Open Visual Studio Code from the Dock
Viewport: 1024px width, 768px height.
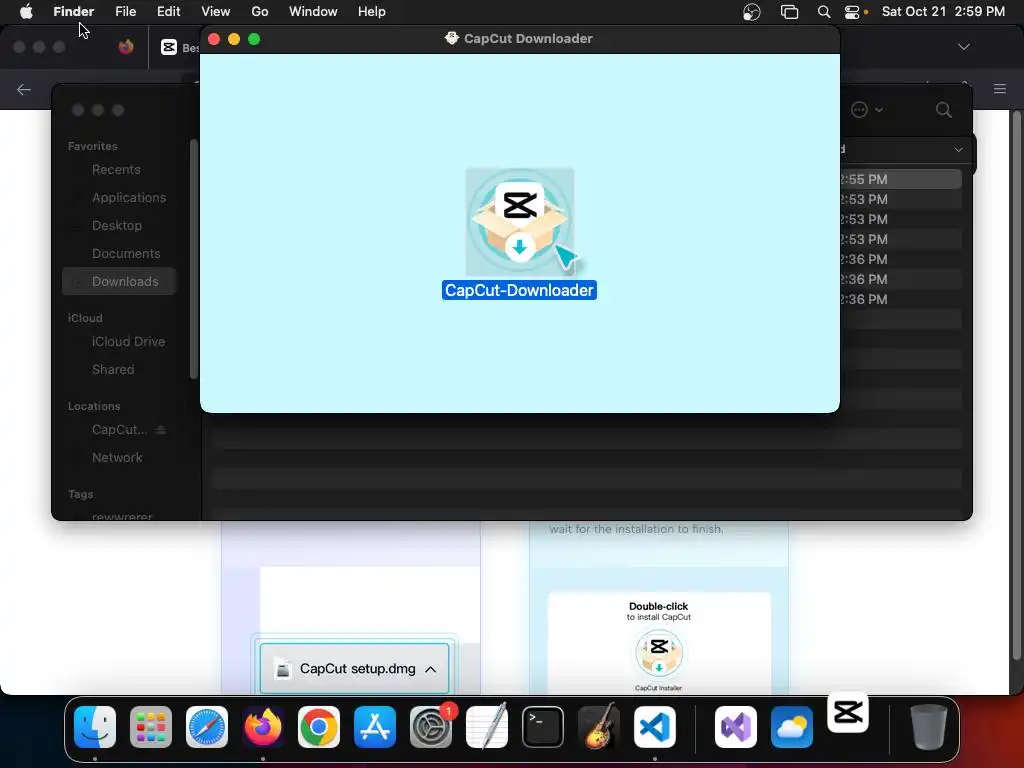654,727
